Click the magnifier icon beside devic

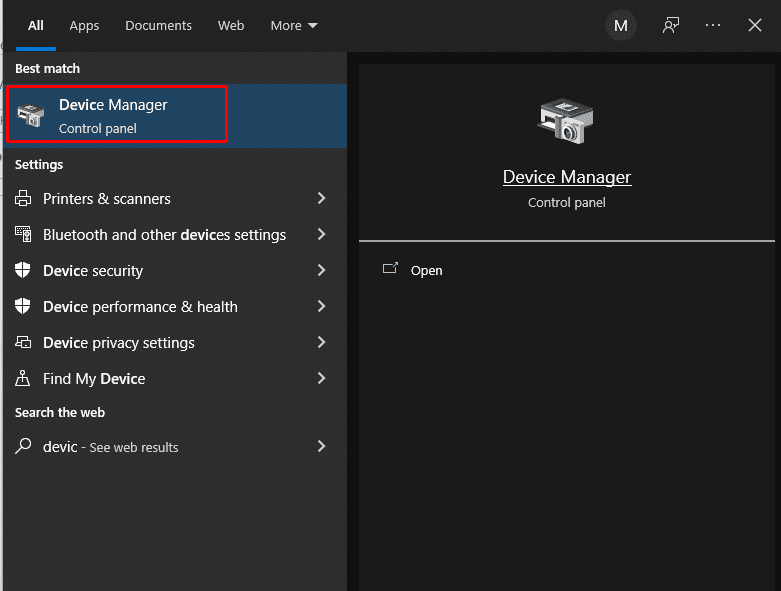(23, 446)
